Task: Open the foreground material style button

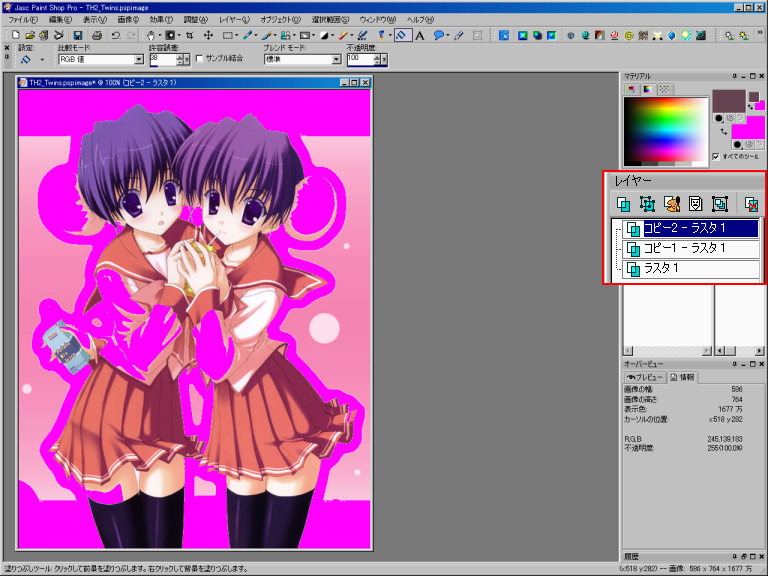Action: pos(719,118)
